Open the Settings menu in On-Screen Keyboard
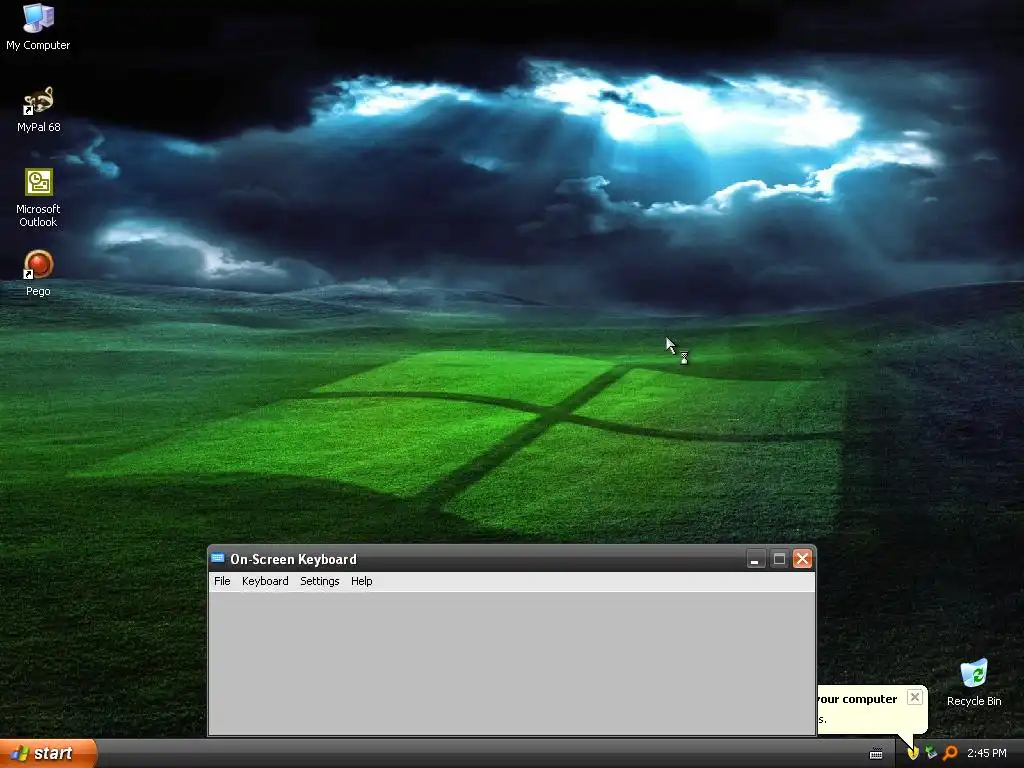 pyautogui.click(x=319, y=581)
